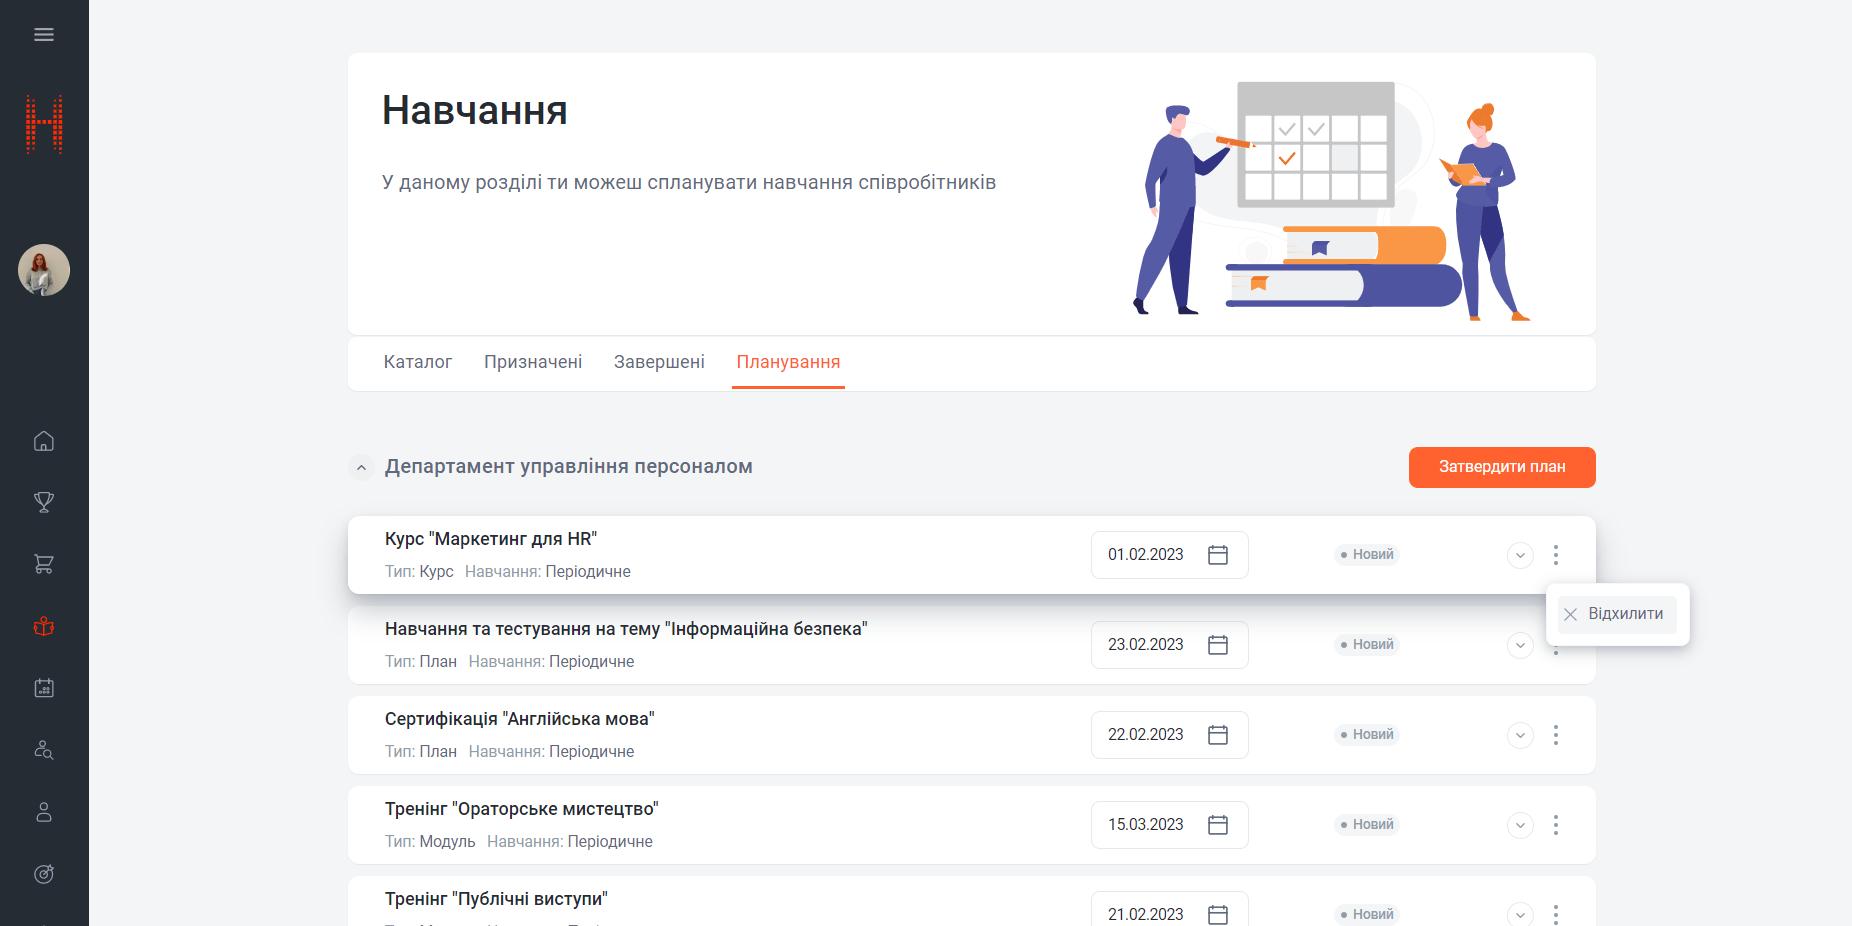
Task: Open calendar picker for 01.02.2023 date
Action: point(1217,555)
